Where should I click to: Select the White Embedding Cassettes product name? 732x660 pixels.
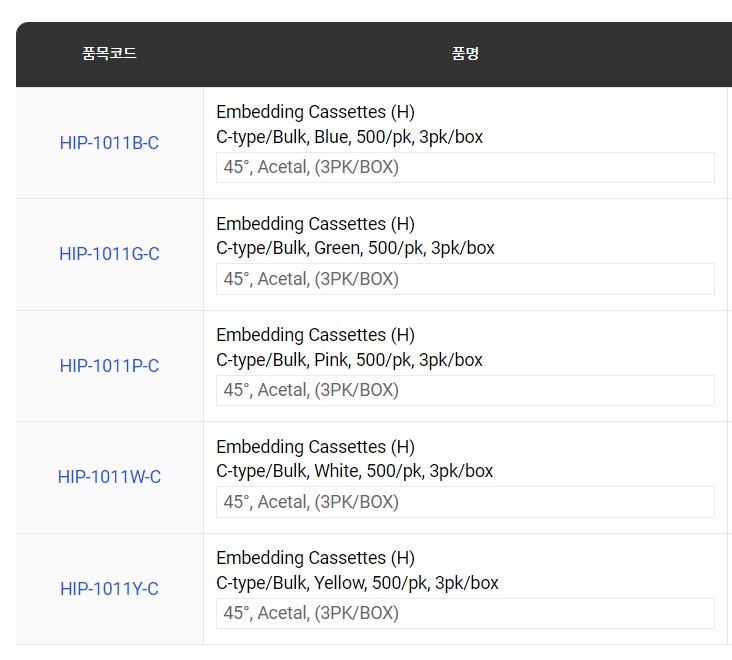pos(315,447)
